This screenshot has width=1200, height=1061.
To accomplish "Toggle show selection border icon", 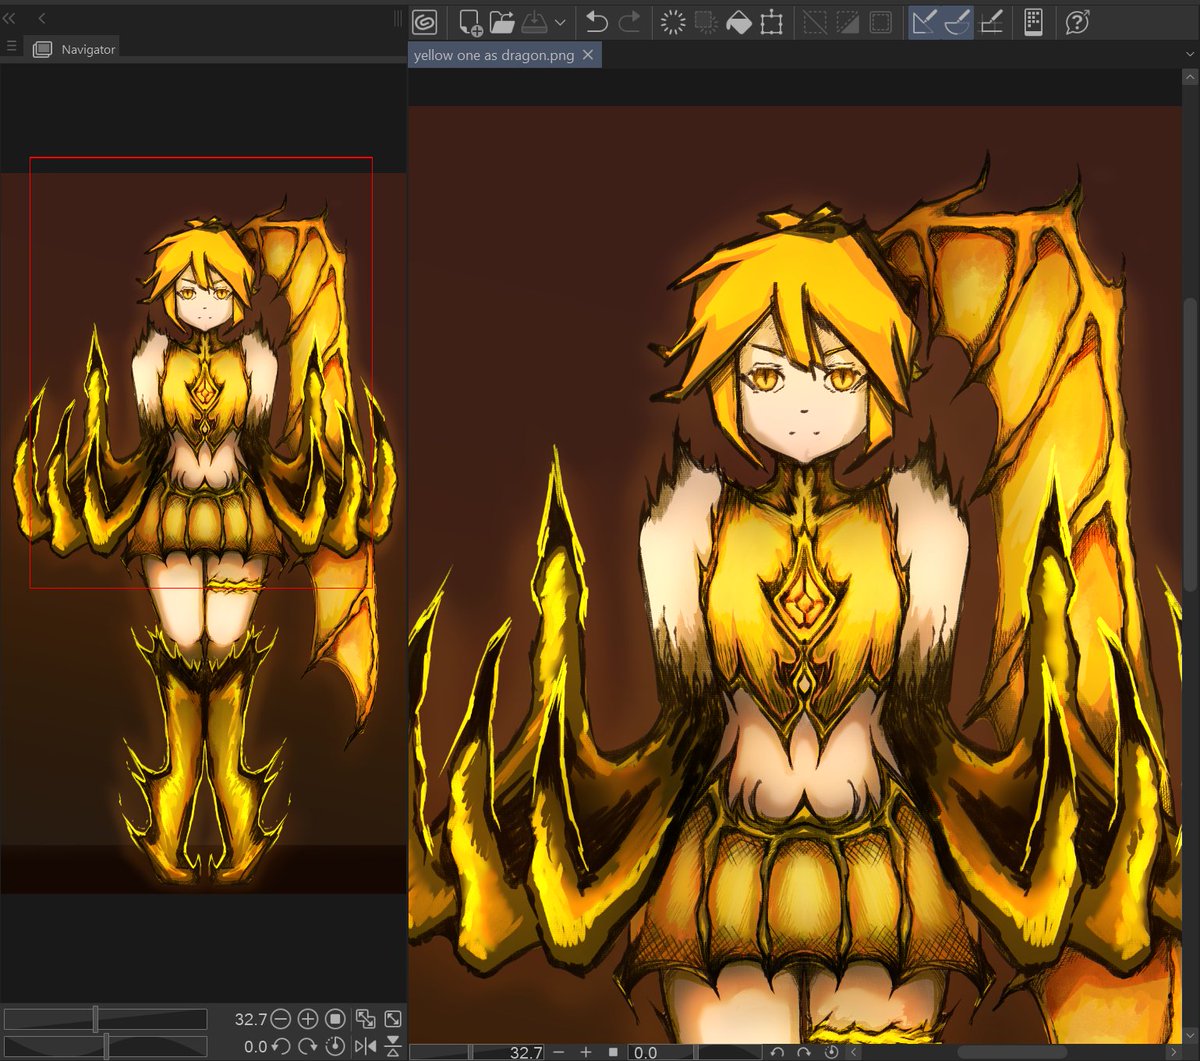I will coord(880,22).
